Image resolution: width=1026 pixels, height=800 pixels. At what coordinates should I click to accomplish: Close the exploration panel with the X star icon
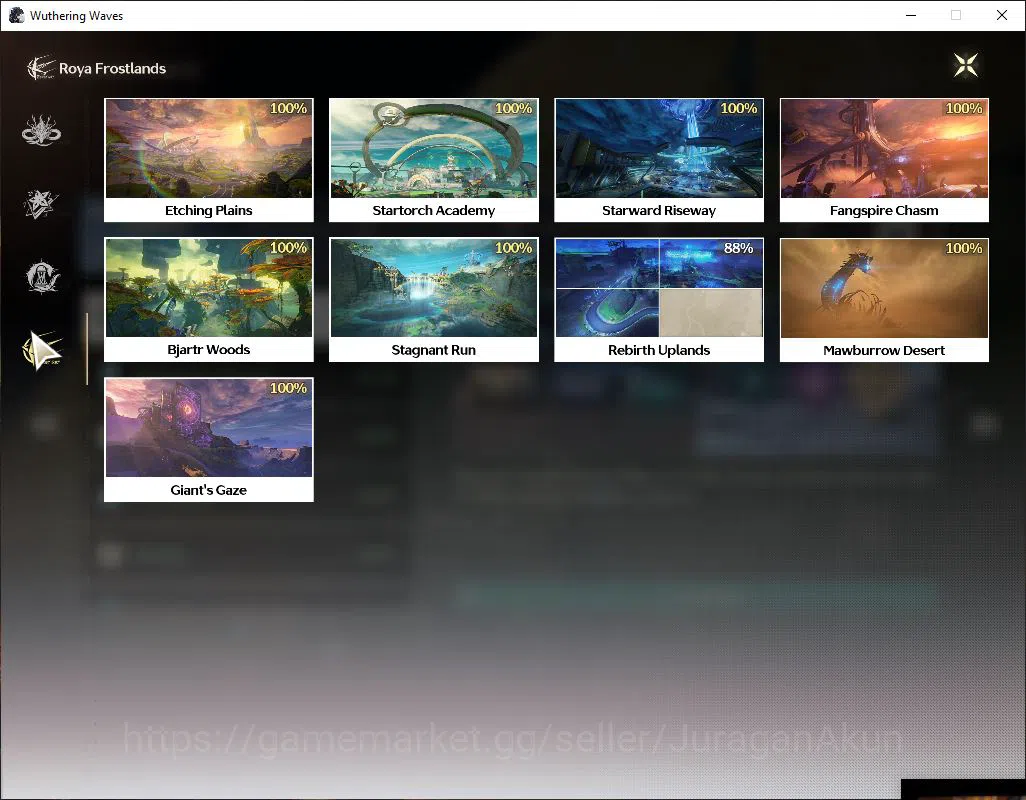click(966, 65)
